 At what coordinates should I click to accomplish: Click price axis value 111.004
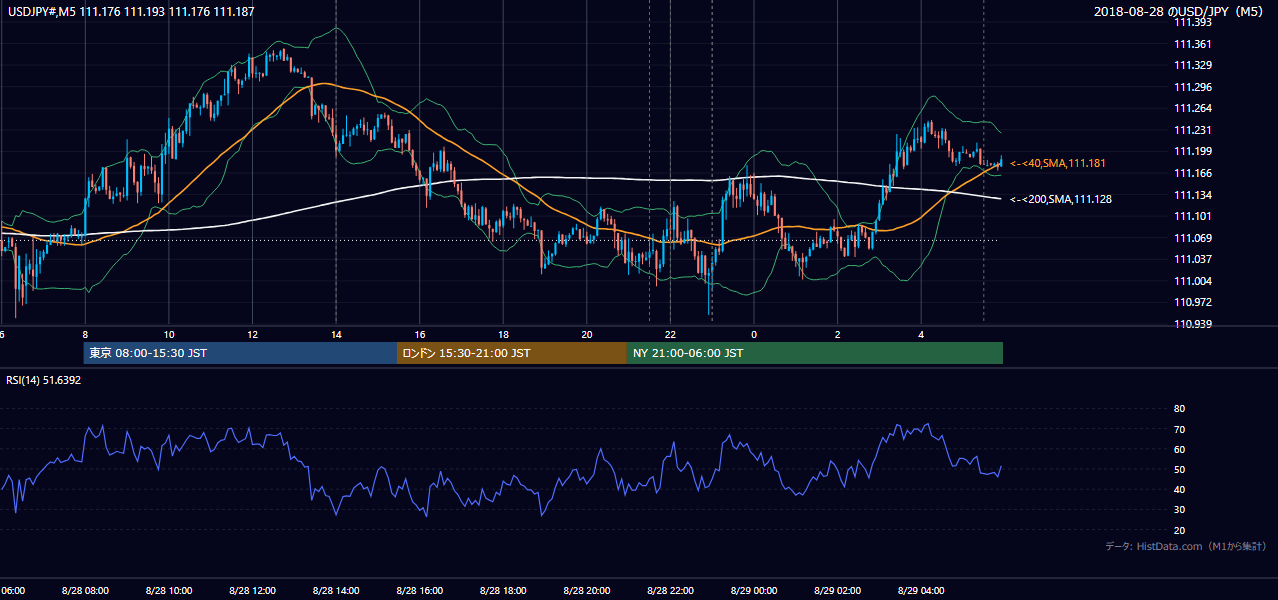click(x=1192, y=281)
